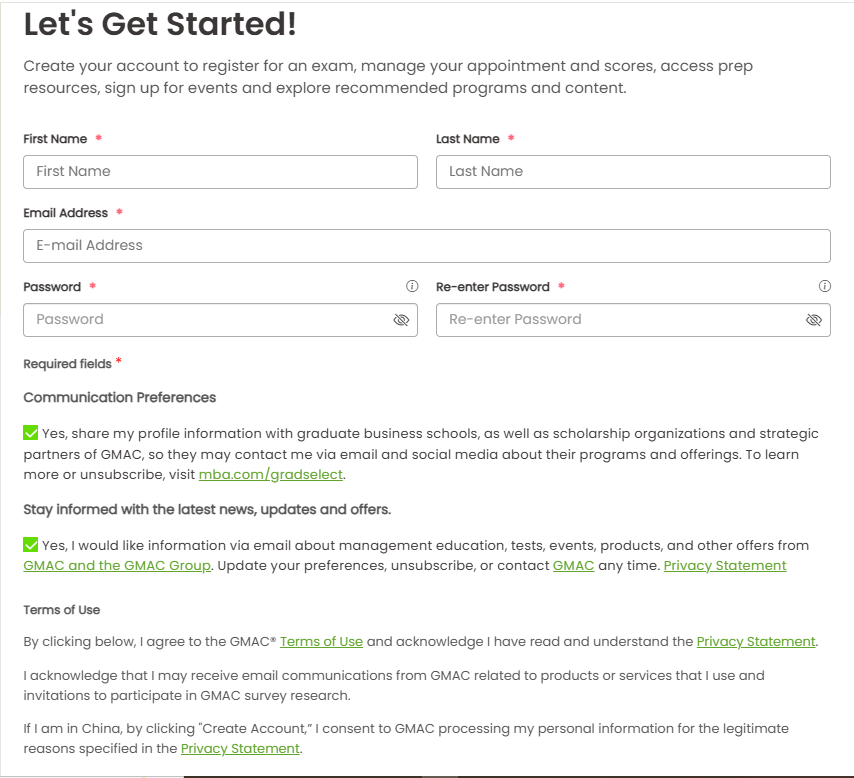Image resolution: width=854 pixels, height=778 pixels.
Task: Open Privacy Statement link after 'read and understand'
Action: (x=756, y=642)
